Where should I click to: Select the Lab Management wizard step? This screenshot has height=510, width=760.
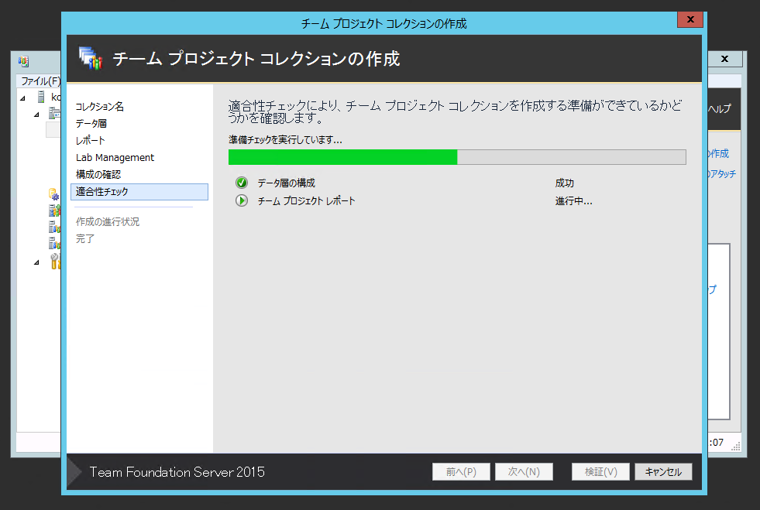coord(115,157)
